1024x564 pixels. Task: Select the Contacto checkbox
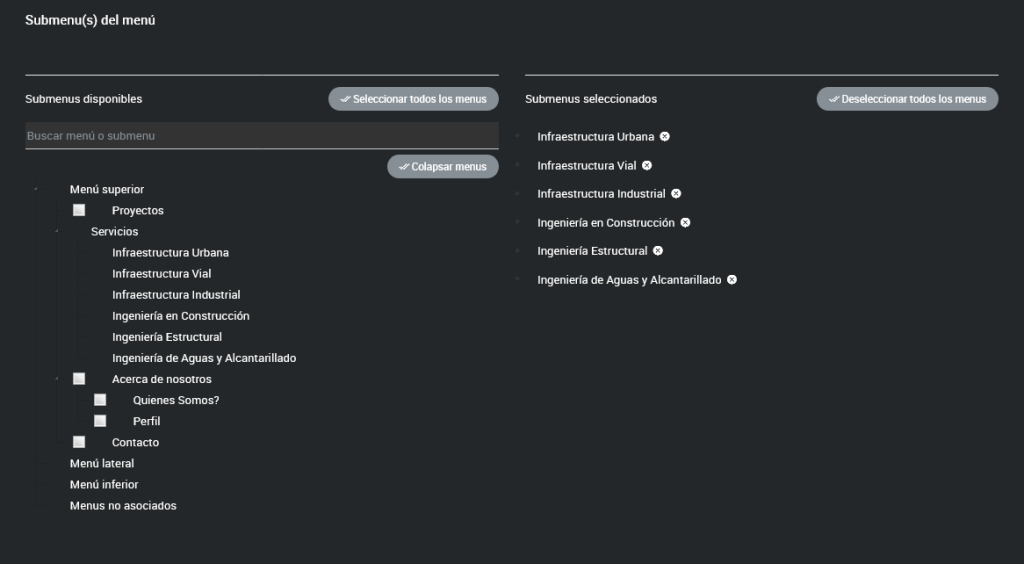79,442
